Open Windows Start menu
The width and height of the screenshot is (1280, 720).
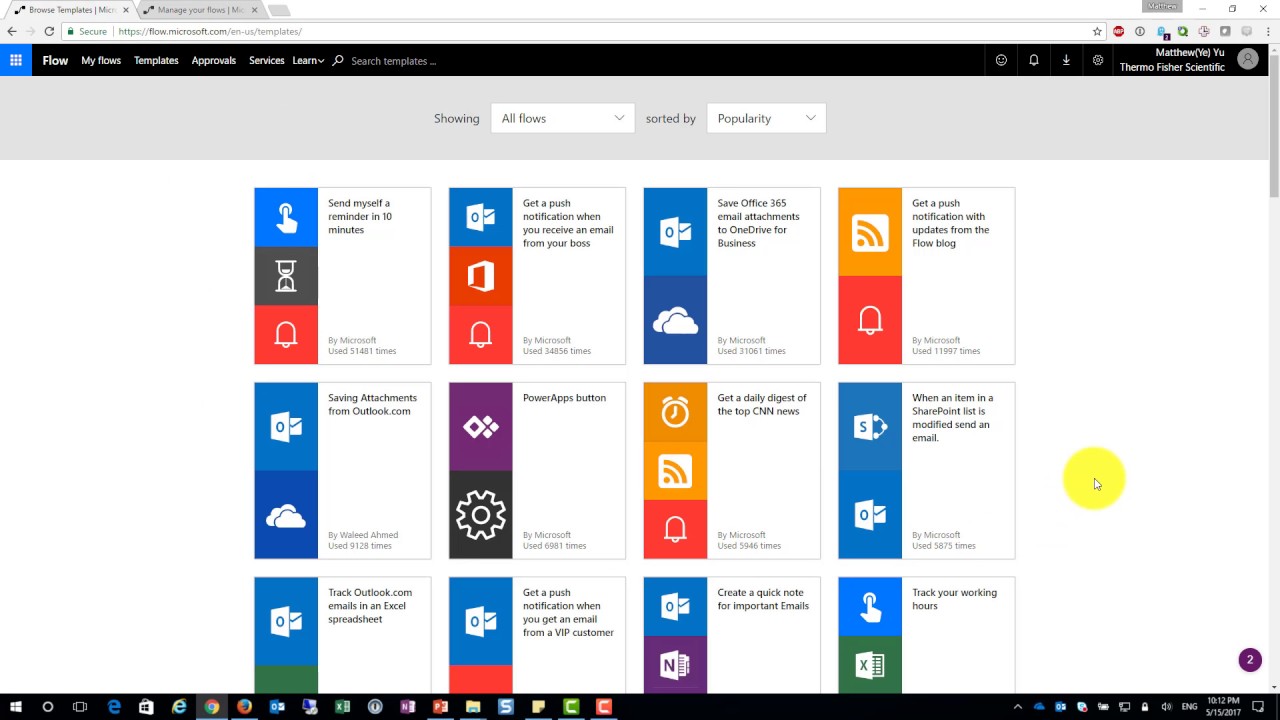pyautogui.click(x=15, y=706)
